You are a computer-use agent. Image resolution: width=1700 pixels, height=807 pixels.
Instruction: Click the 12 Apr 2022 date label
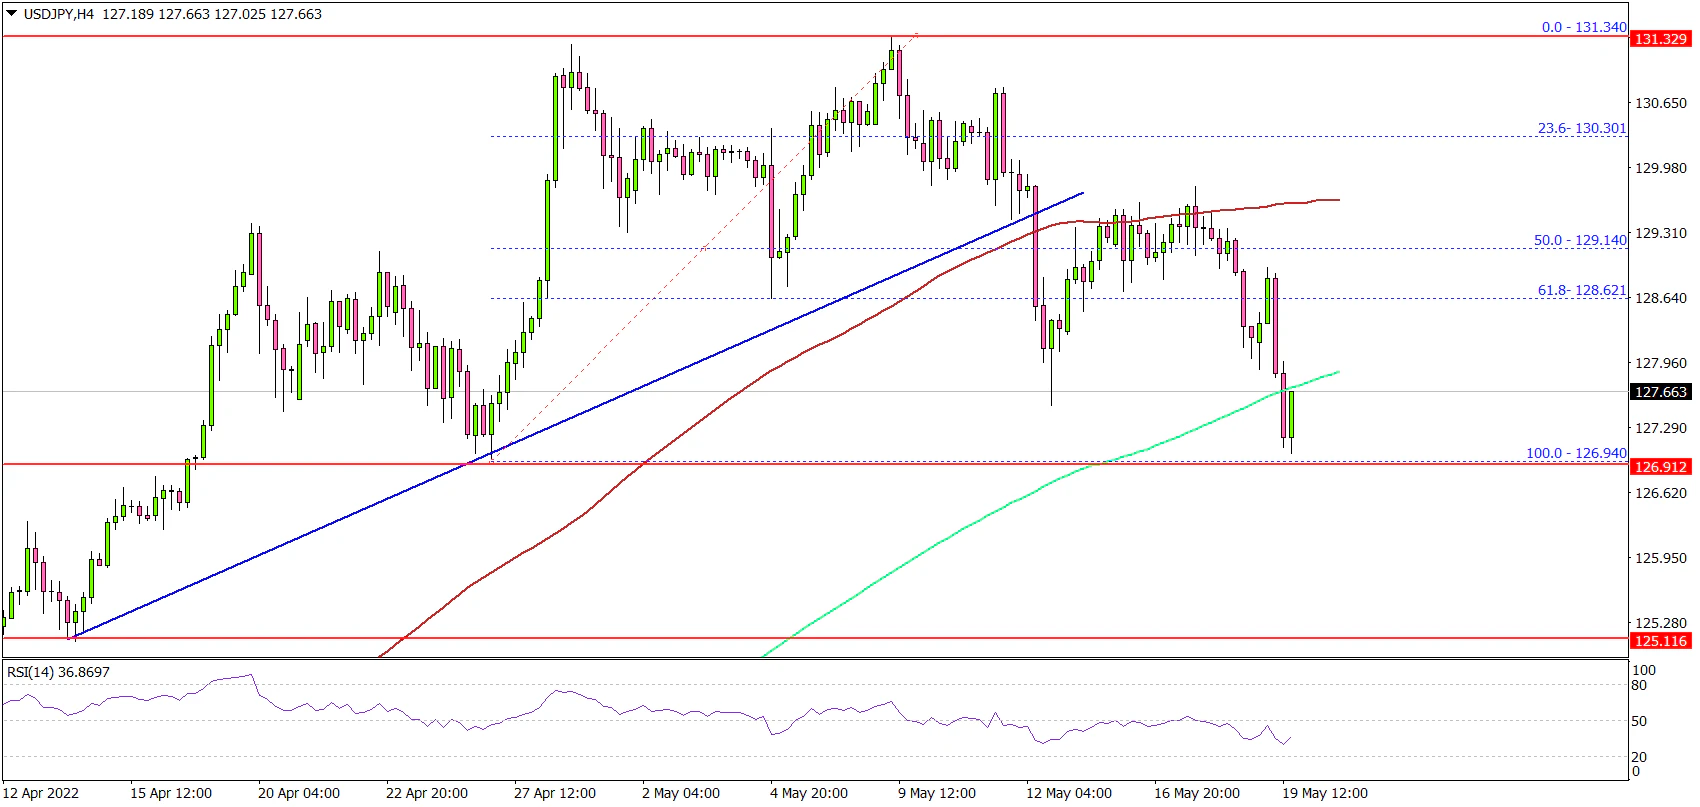[40, 793]
